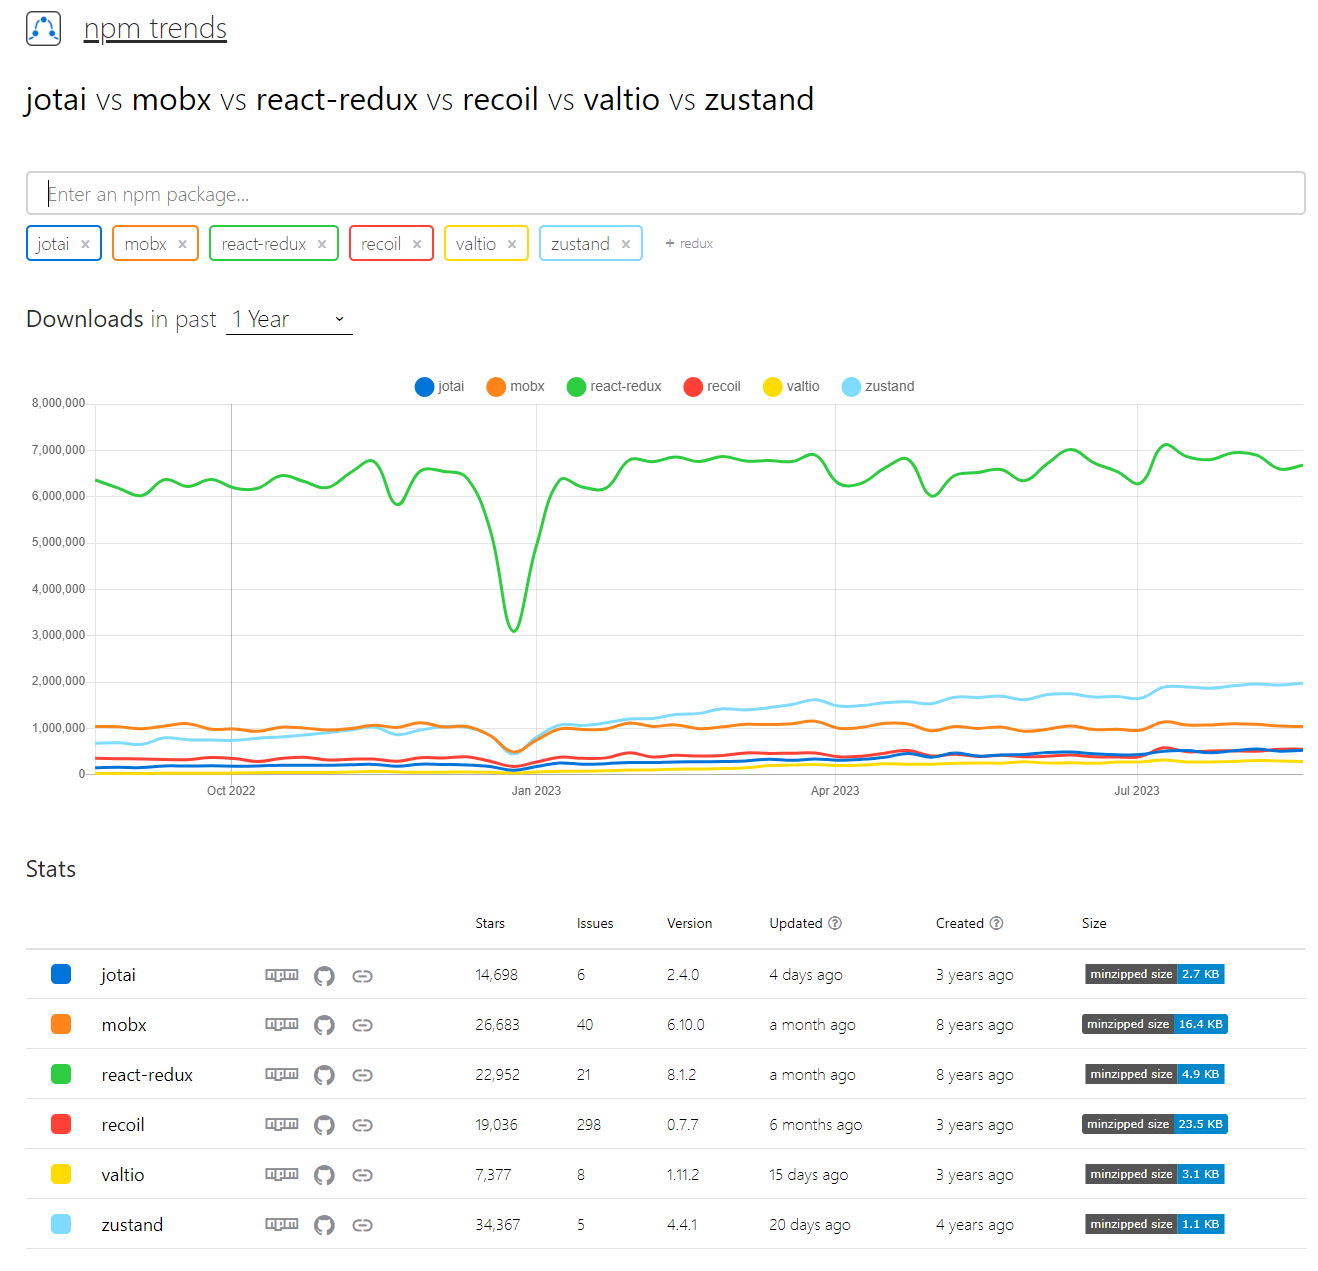Add the suggested redux package
Viewport: 1318px width, 1271px height.
click(689, 244)
